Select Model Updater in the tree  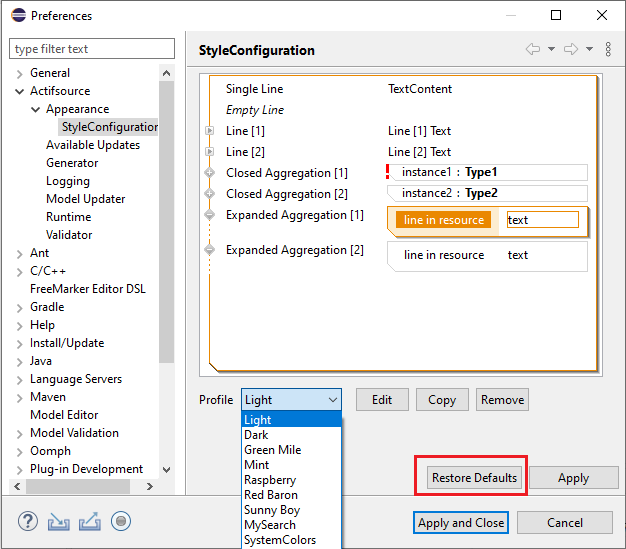86,199
